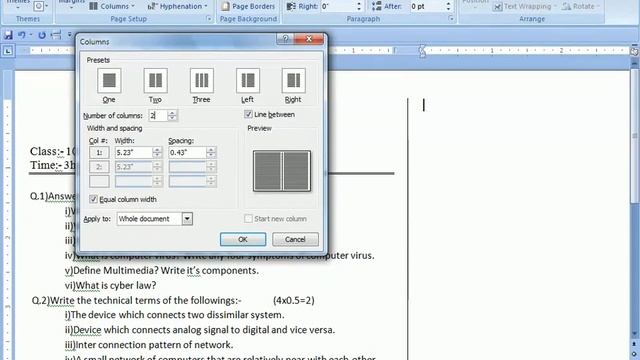The height and width of the screenshot is (360, 640).
Task: Click the Number of columns spinner arrows
Action: click(172, 116)
